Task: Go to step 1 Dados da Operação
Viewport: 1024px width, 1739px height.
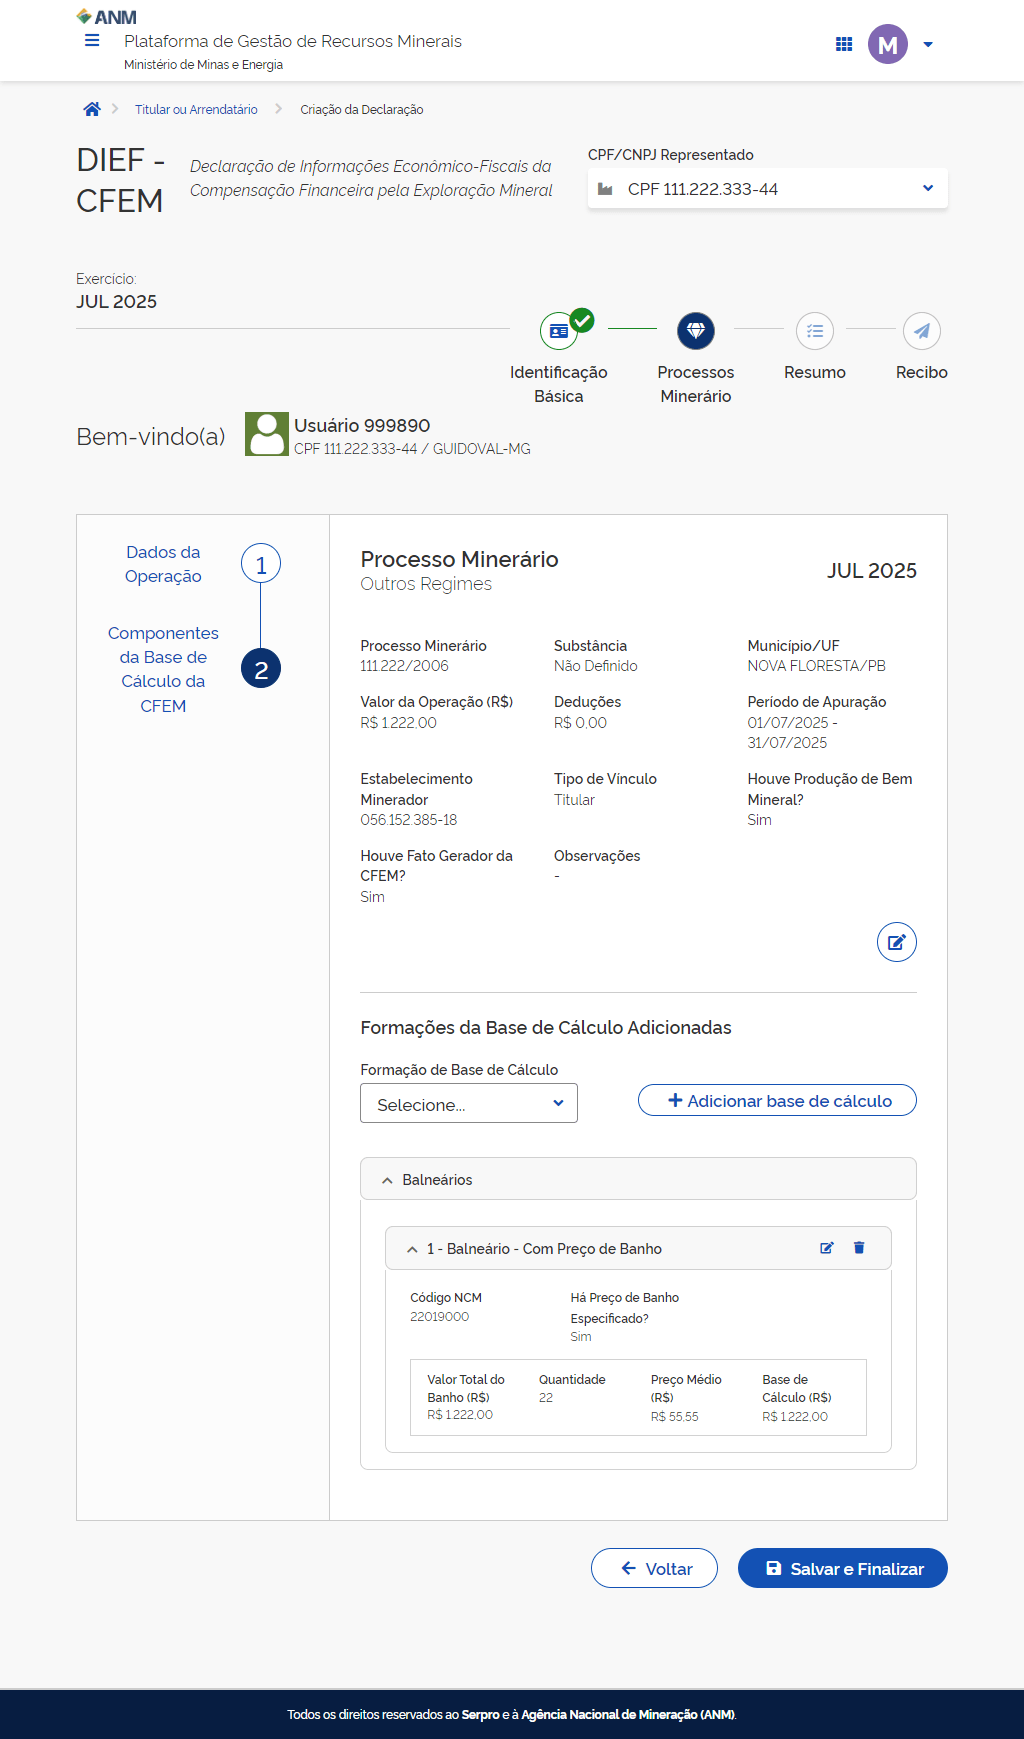Action: [261, 565]
